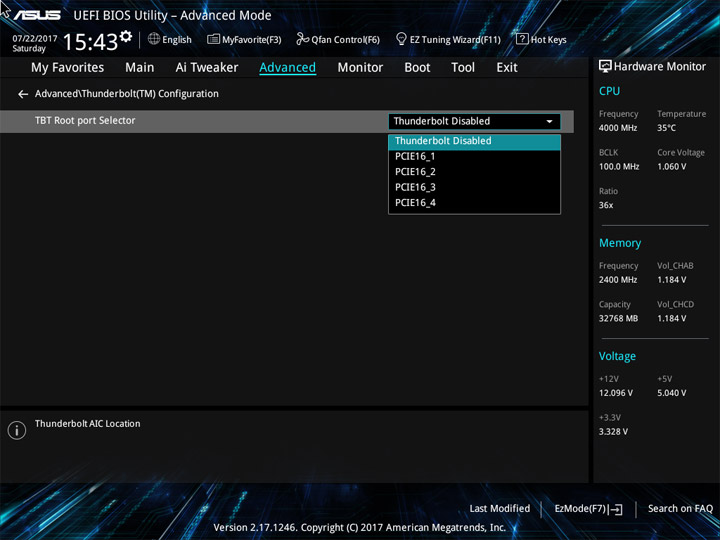Show the Hot Keys list label
The width and height of the screenshot is (720, 540).
pos(549,40)
